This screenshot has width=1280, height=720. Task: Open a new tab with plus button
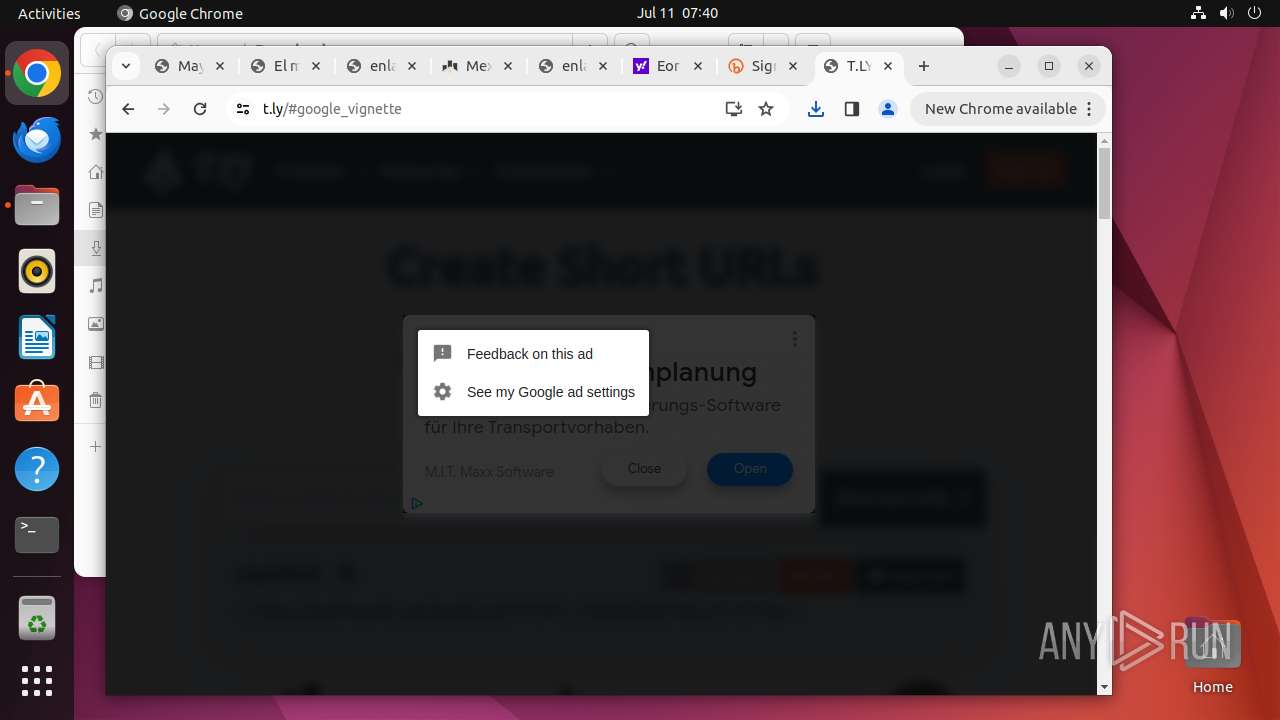coord(924,66)
